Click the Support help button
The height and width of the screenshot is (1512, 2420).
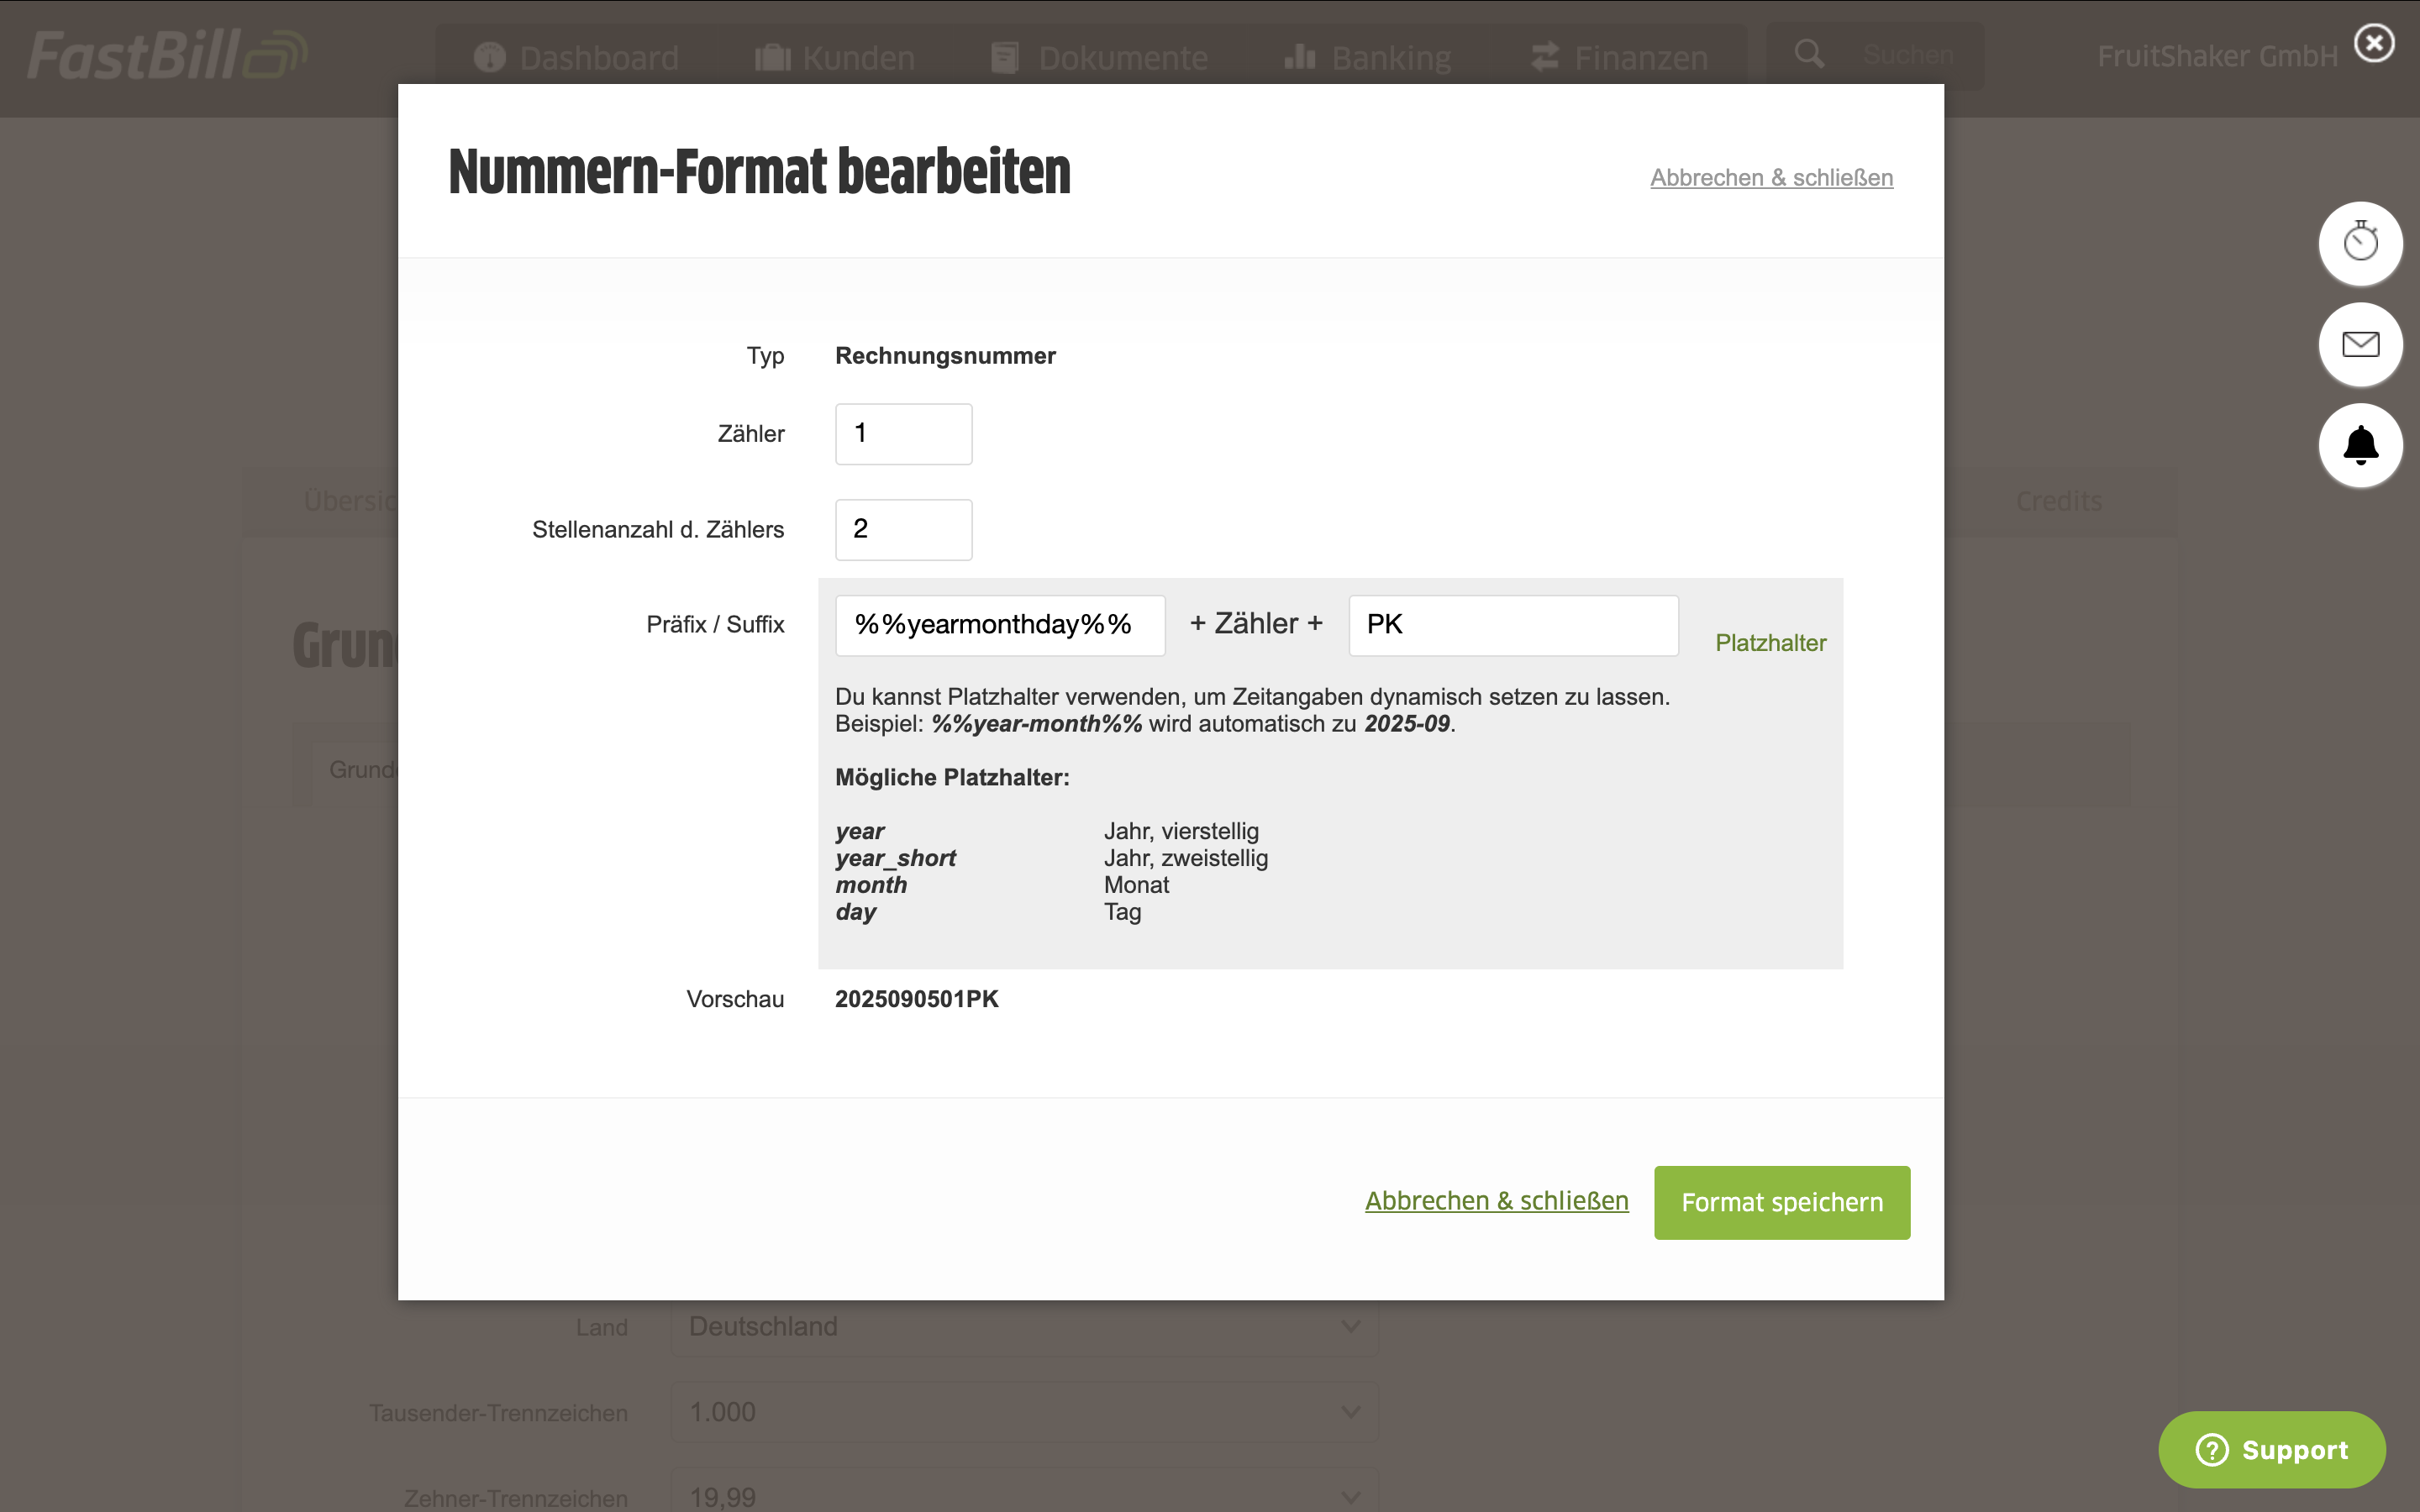coord(2271,1449)
